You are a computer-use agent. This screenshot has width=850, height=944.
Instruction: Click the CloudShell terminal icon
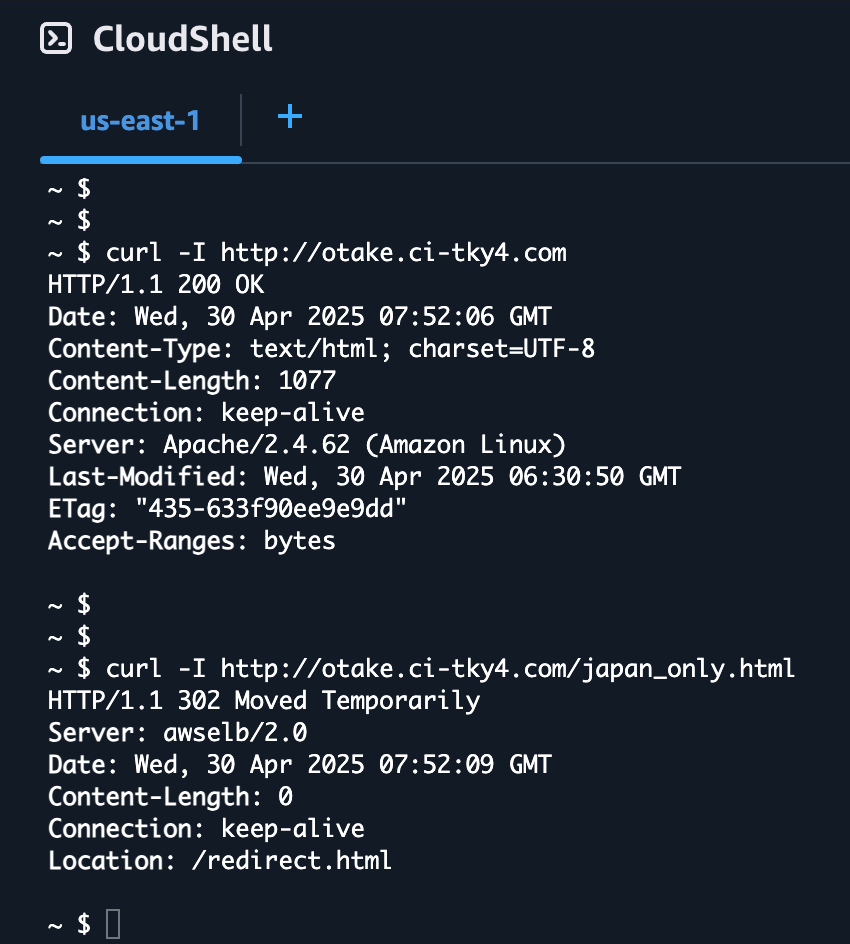(56, 39)
